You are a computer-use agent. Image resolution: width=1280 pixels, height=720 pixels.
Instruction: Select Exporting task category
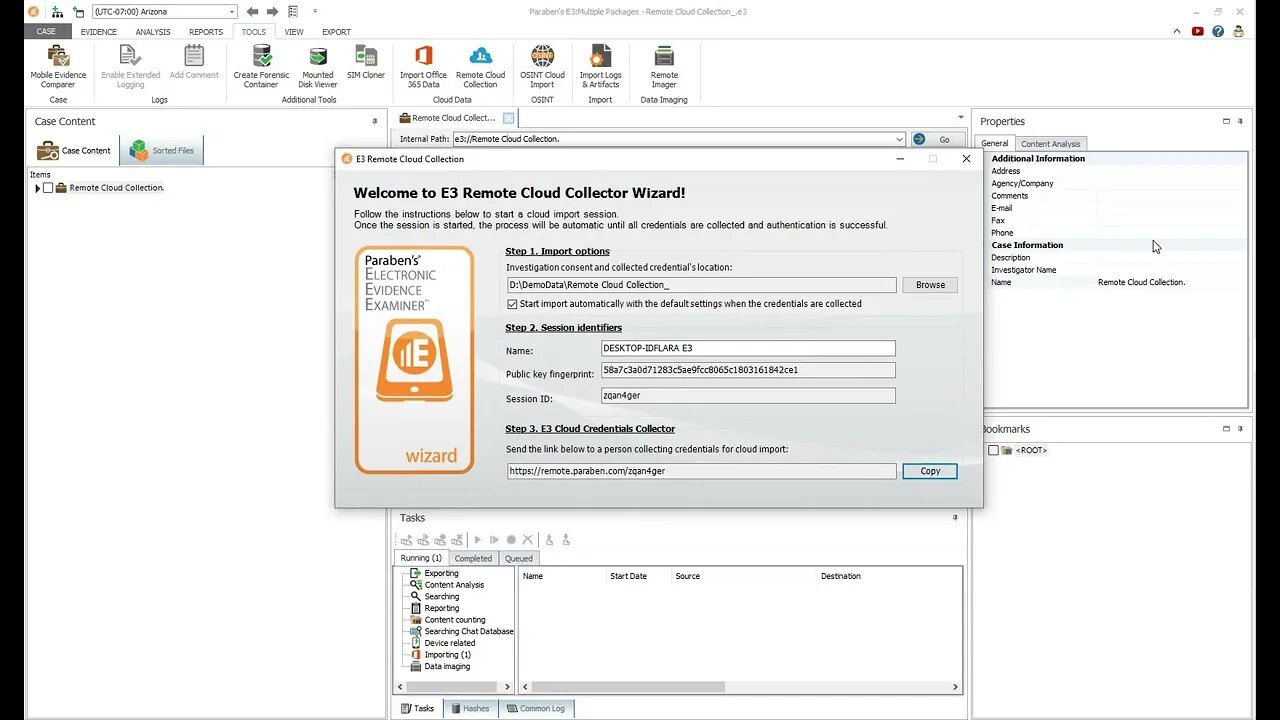coord(441,573)
